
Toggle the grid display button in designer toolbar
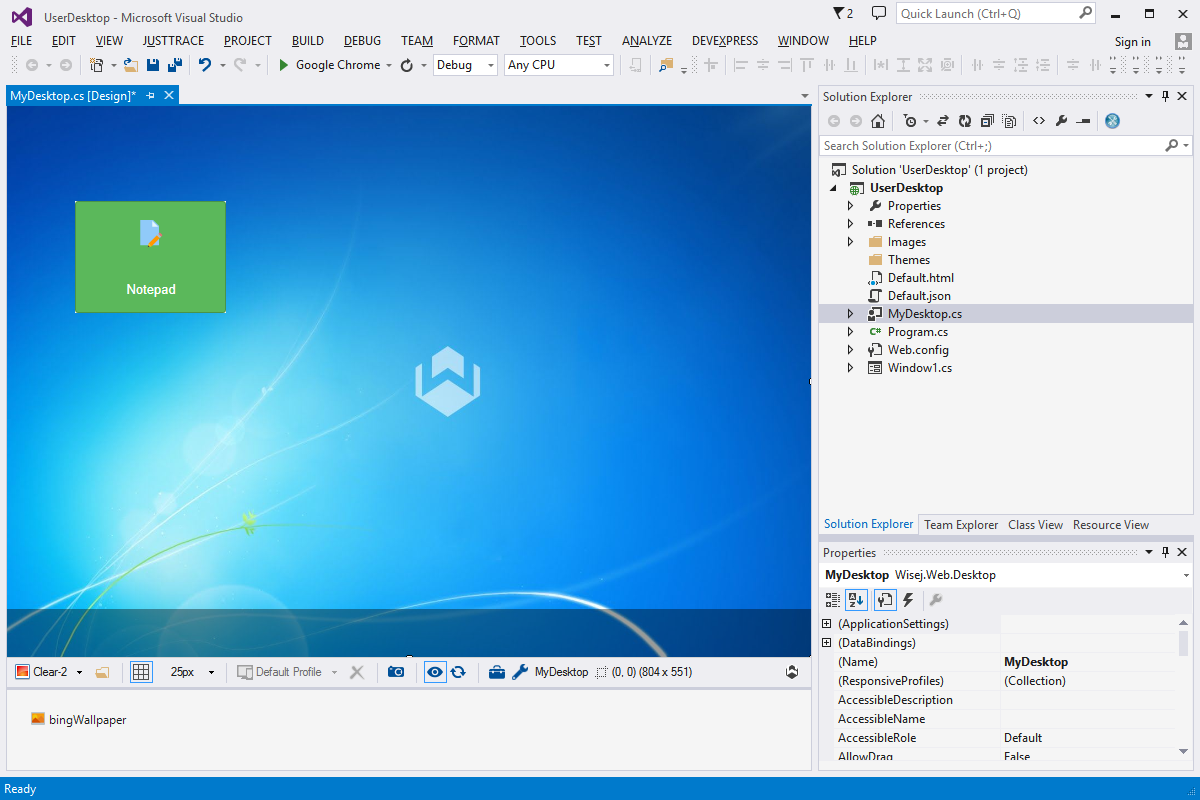pyautogui.click(x=141, y=672)
